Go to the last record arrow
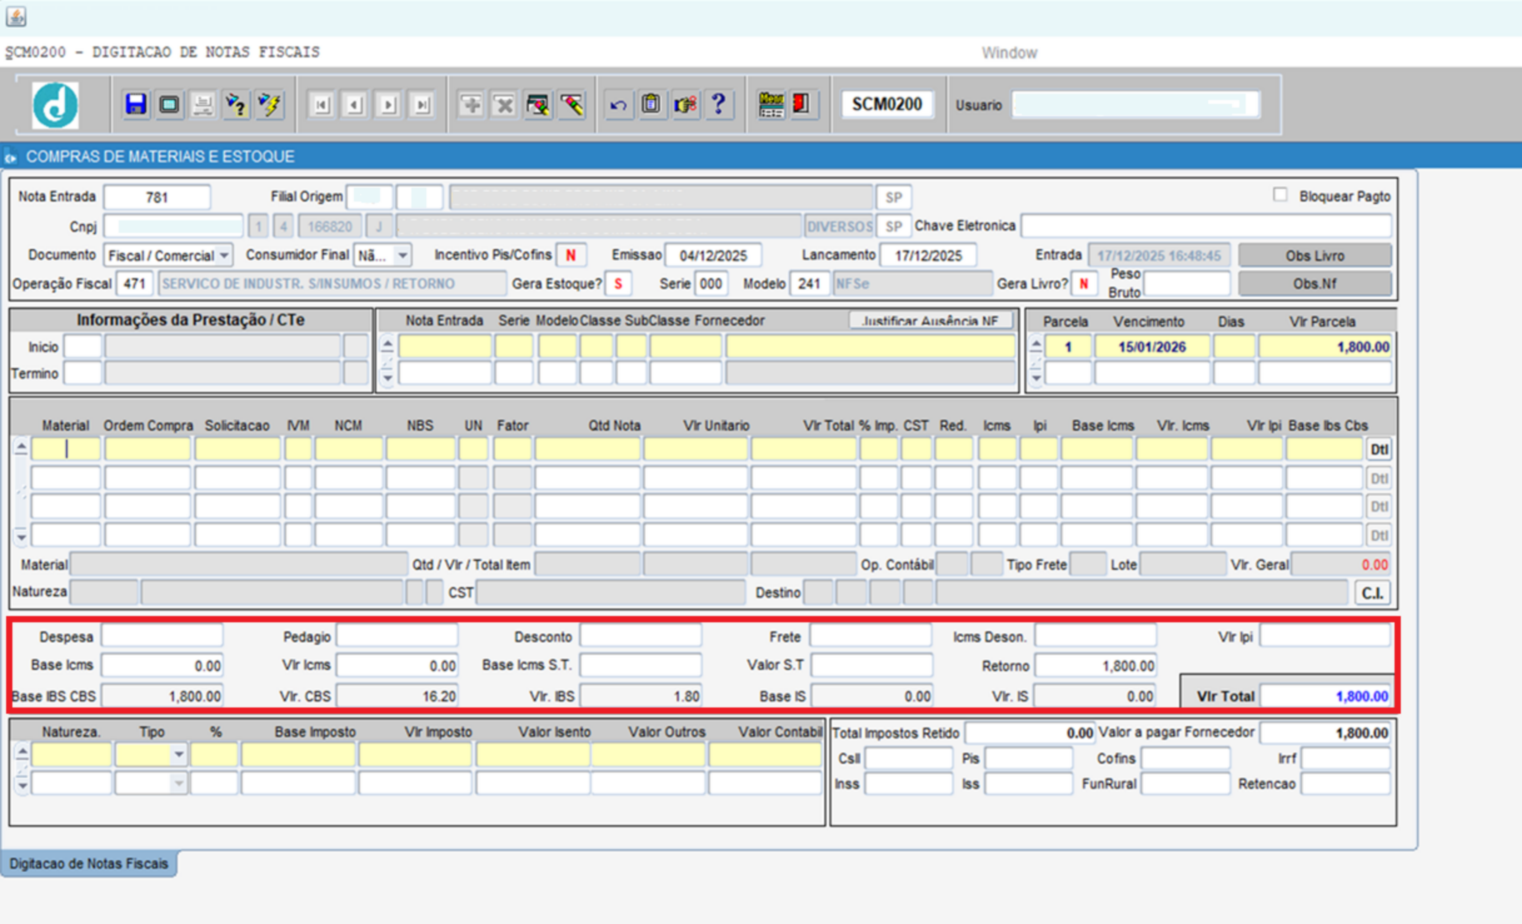 (422, 104)
